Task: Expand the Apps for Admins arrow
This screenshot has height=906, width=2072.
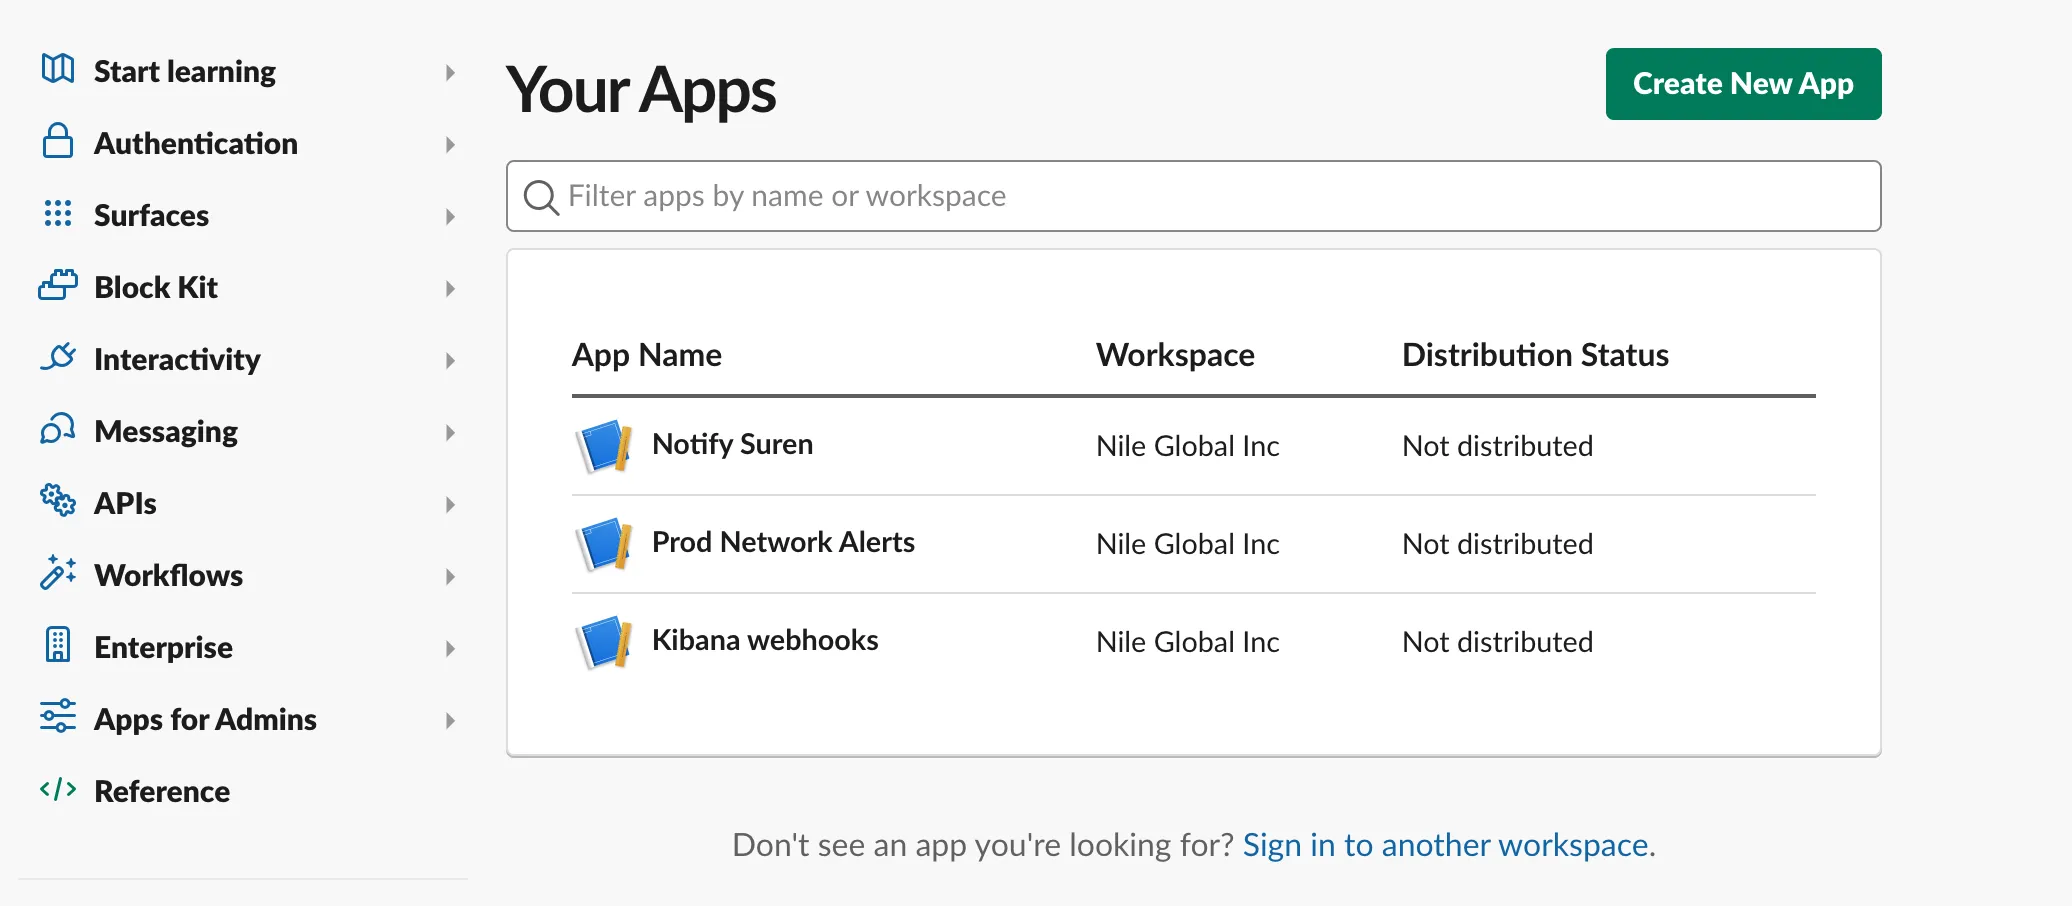Action: click(x=450, y=720)
